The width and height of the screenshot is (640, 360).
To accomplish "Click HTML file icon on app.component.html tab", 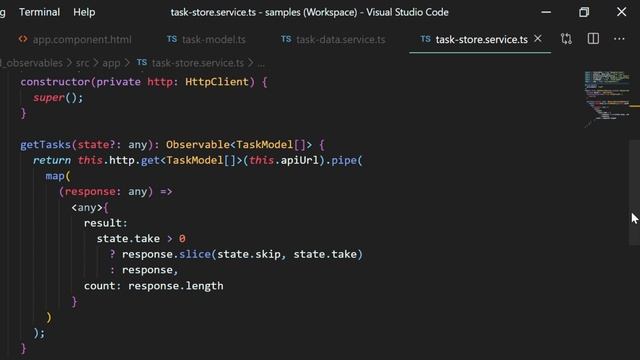I will [23, 39].
